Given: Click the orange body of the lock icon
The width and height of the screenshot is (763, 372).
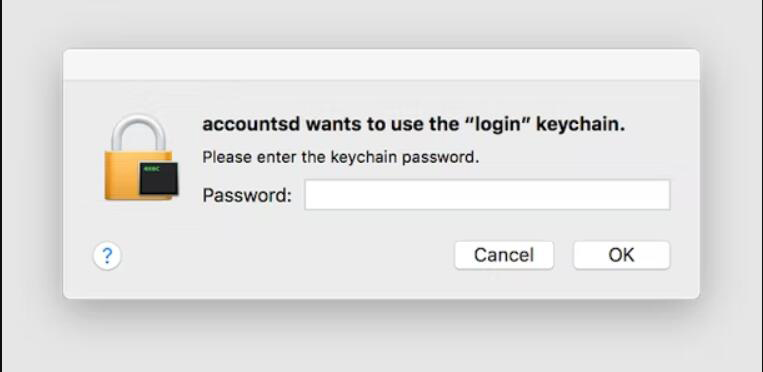Looking at the screenshot, I should [123, 175].
